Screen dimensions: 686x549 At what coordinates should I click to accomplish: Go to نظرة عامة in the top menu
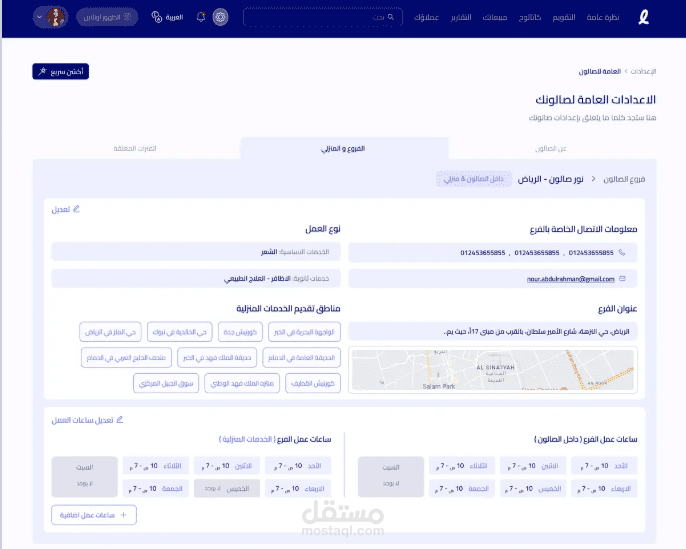coord(603,17)
